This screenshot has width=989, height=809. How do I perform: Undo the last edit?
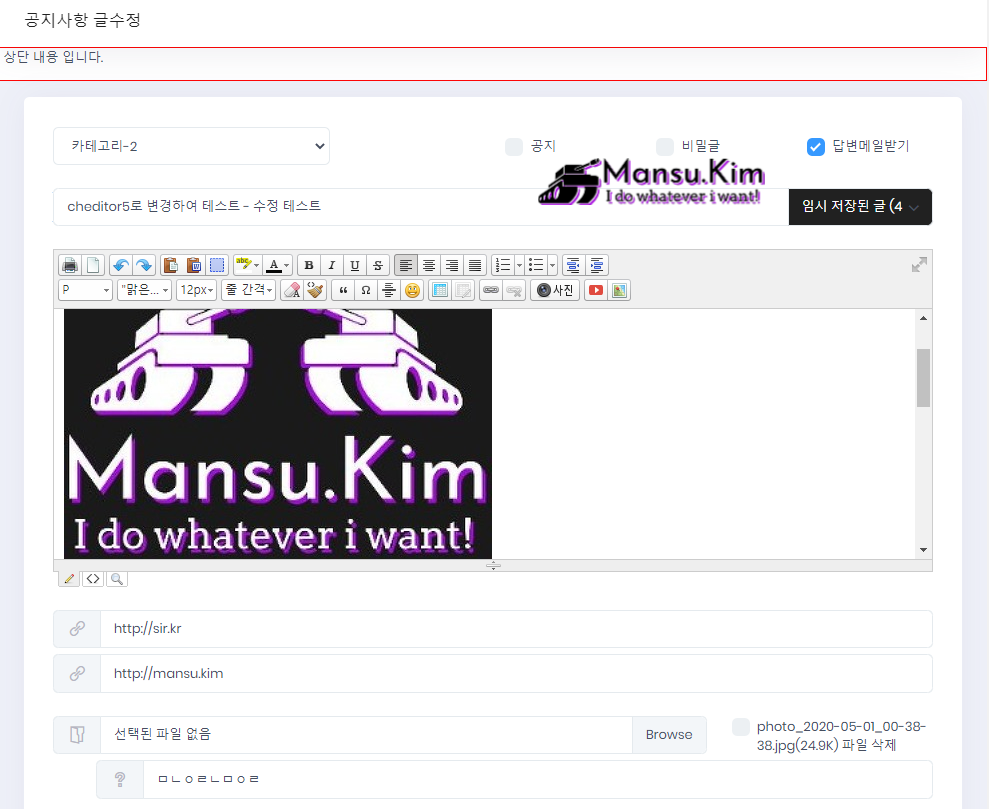tap(120, 265)
